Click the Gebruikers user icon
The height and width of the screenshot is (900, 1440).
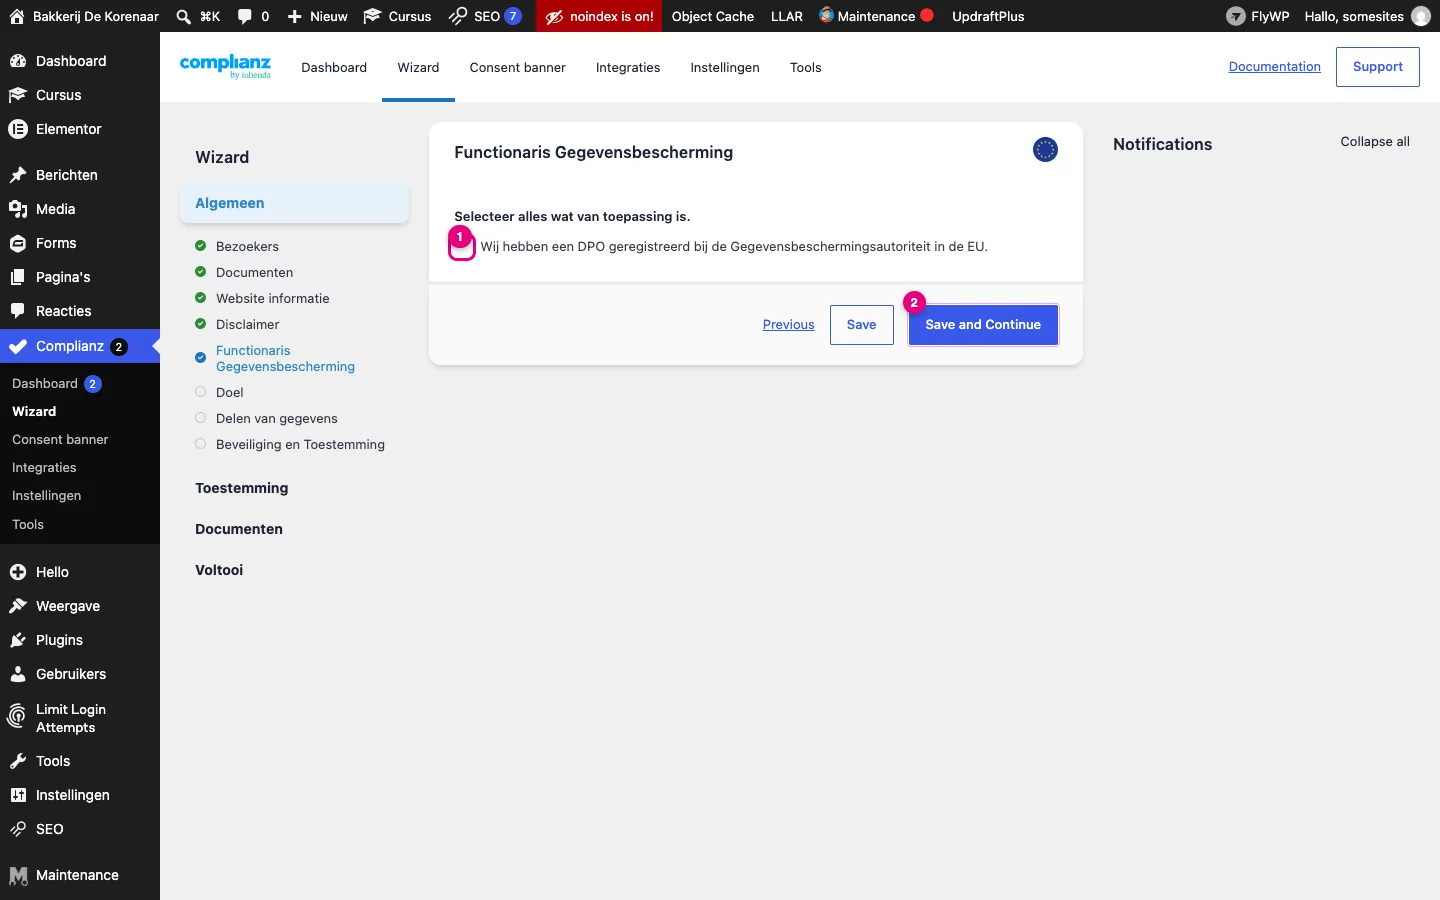[18, 674]
